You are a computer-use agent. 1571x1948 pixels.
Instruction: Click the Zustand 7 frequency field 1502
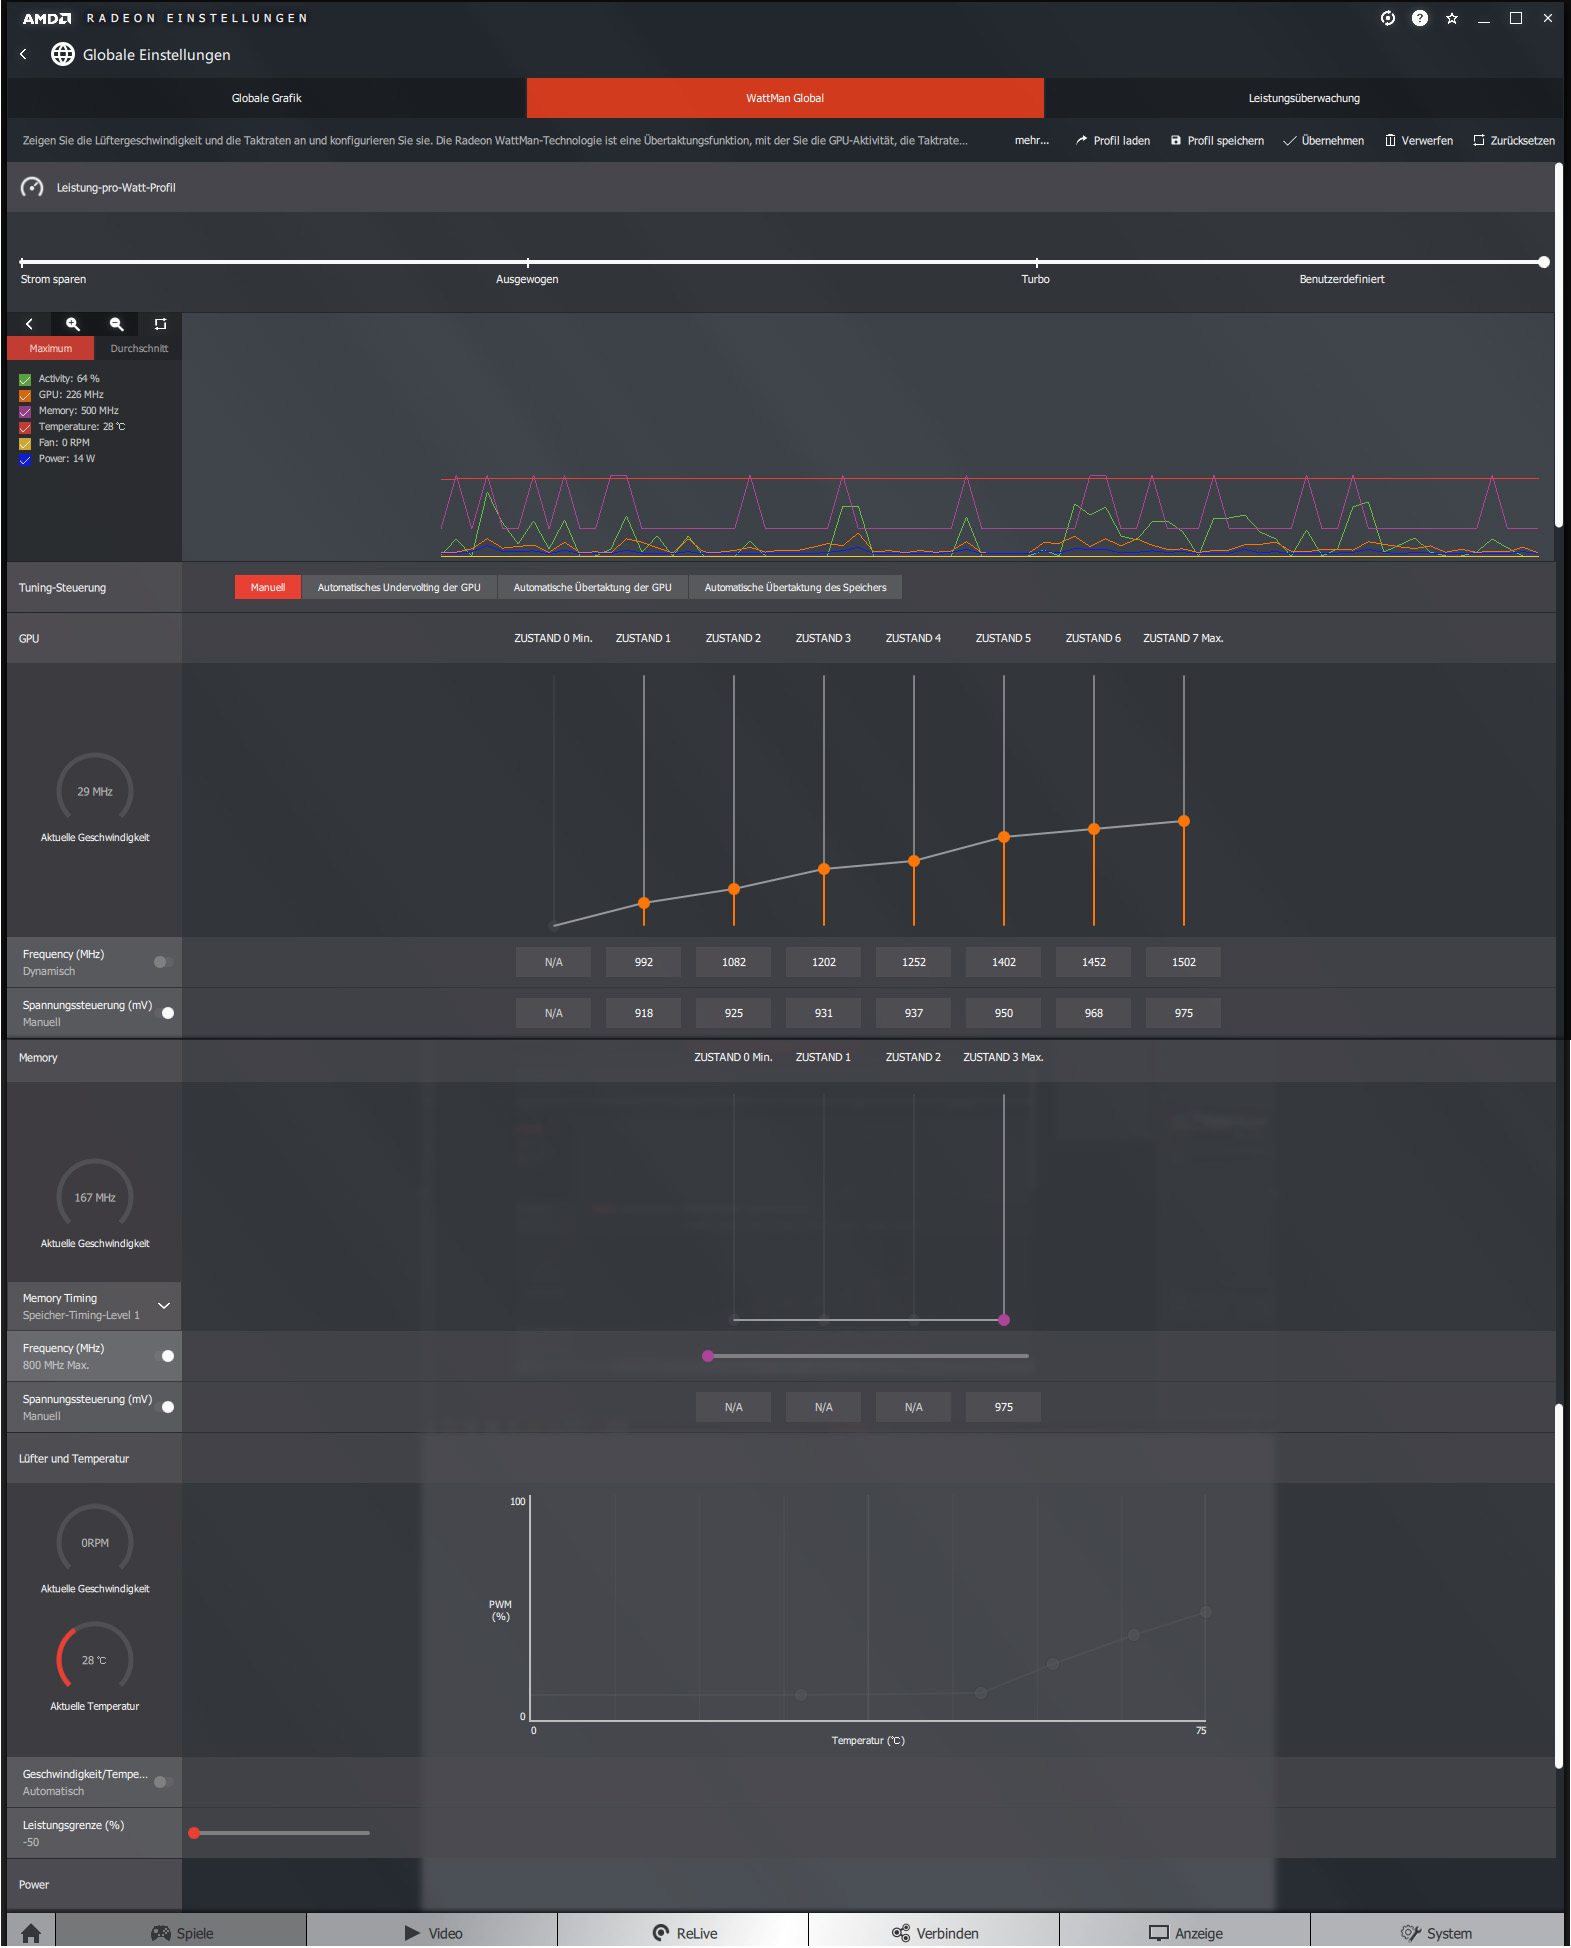point(1183,962)
